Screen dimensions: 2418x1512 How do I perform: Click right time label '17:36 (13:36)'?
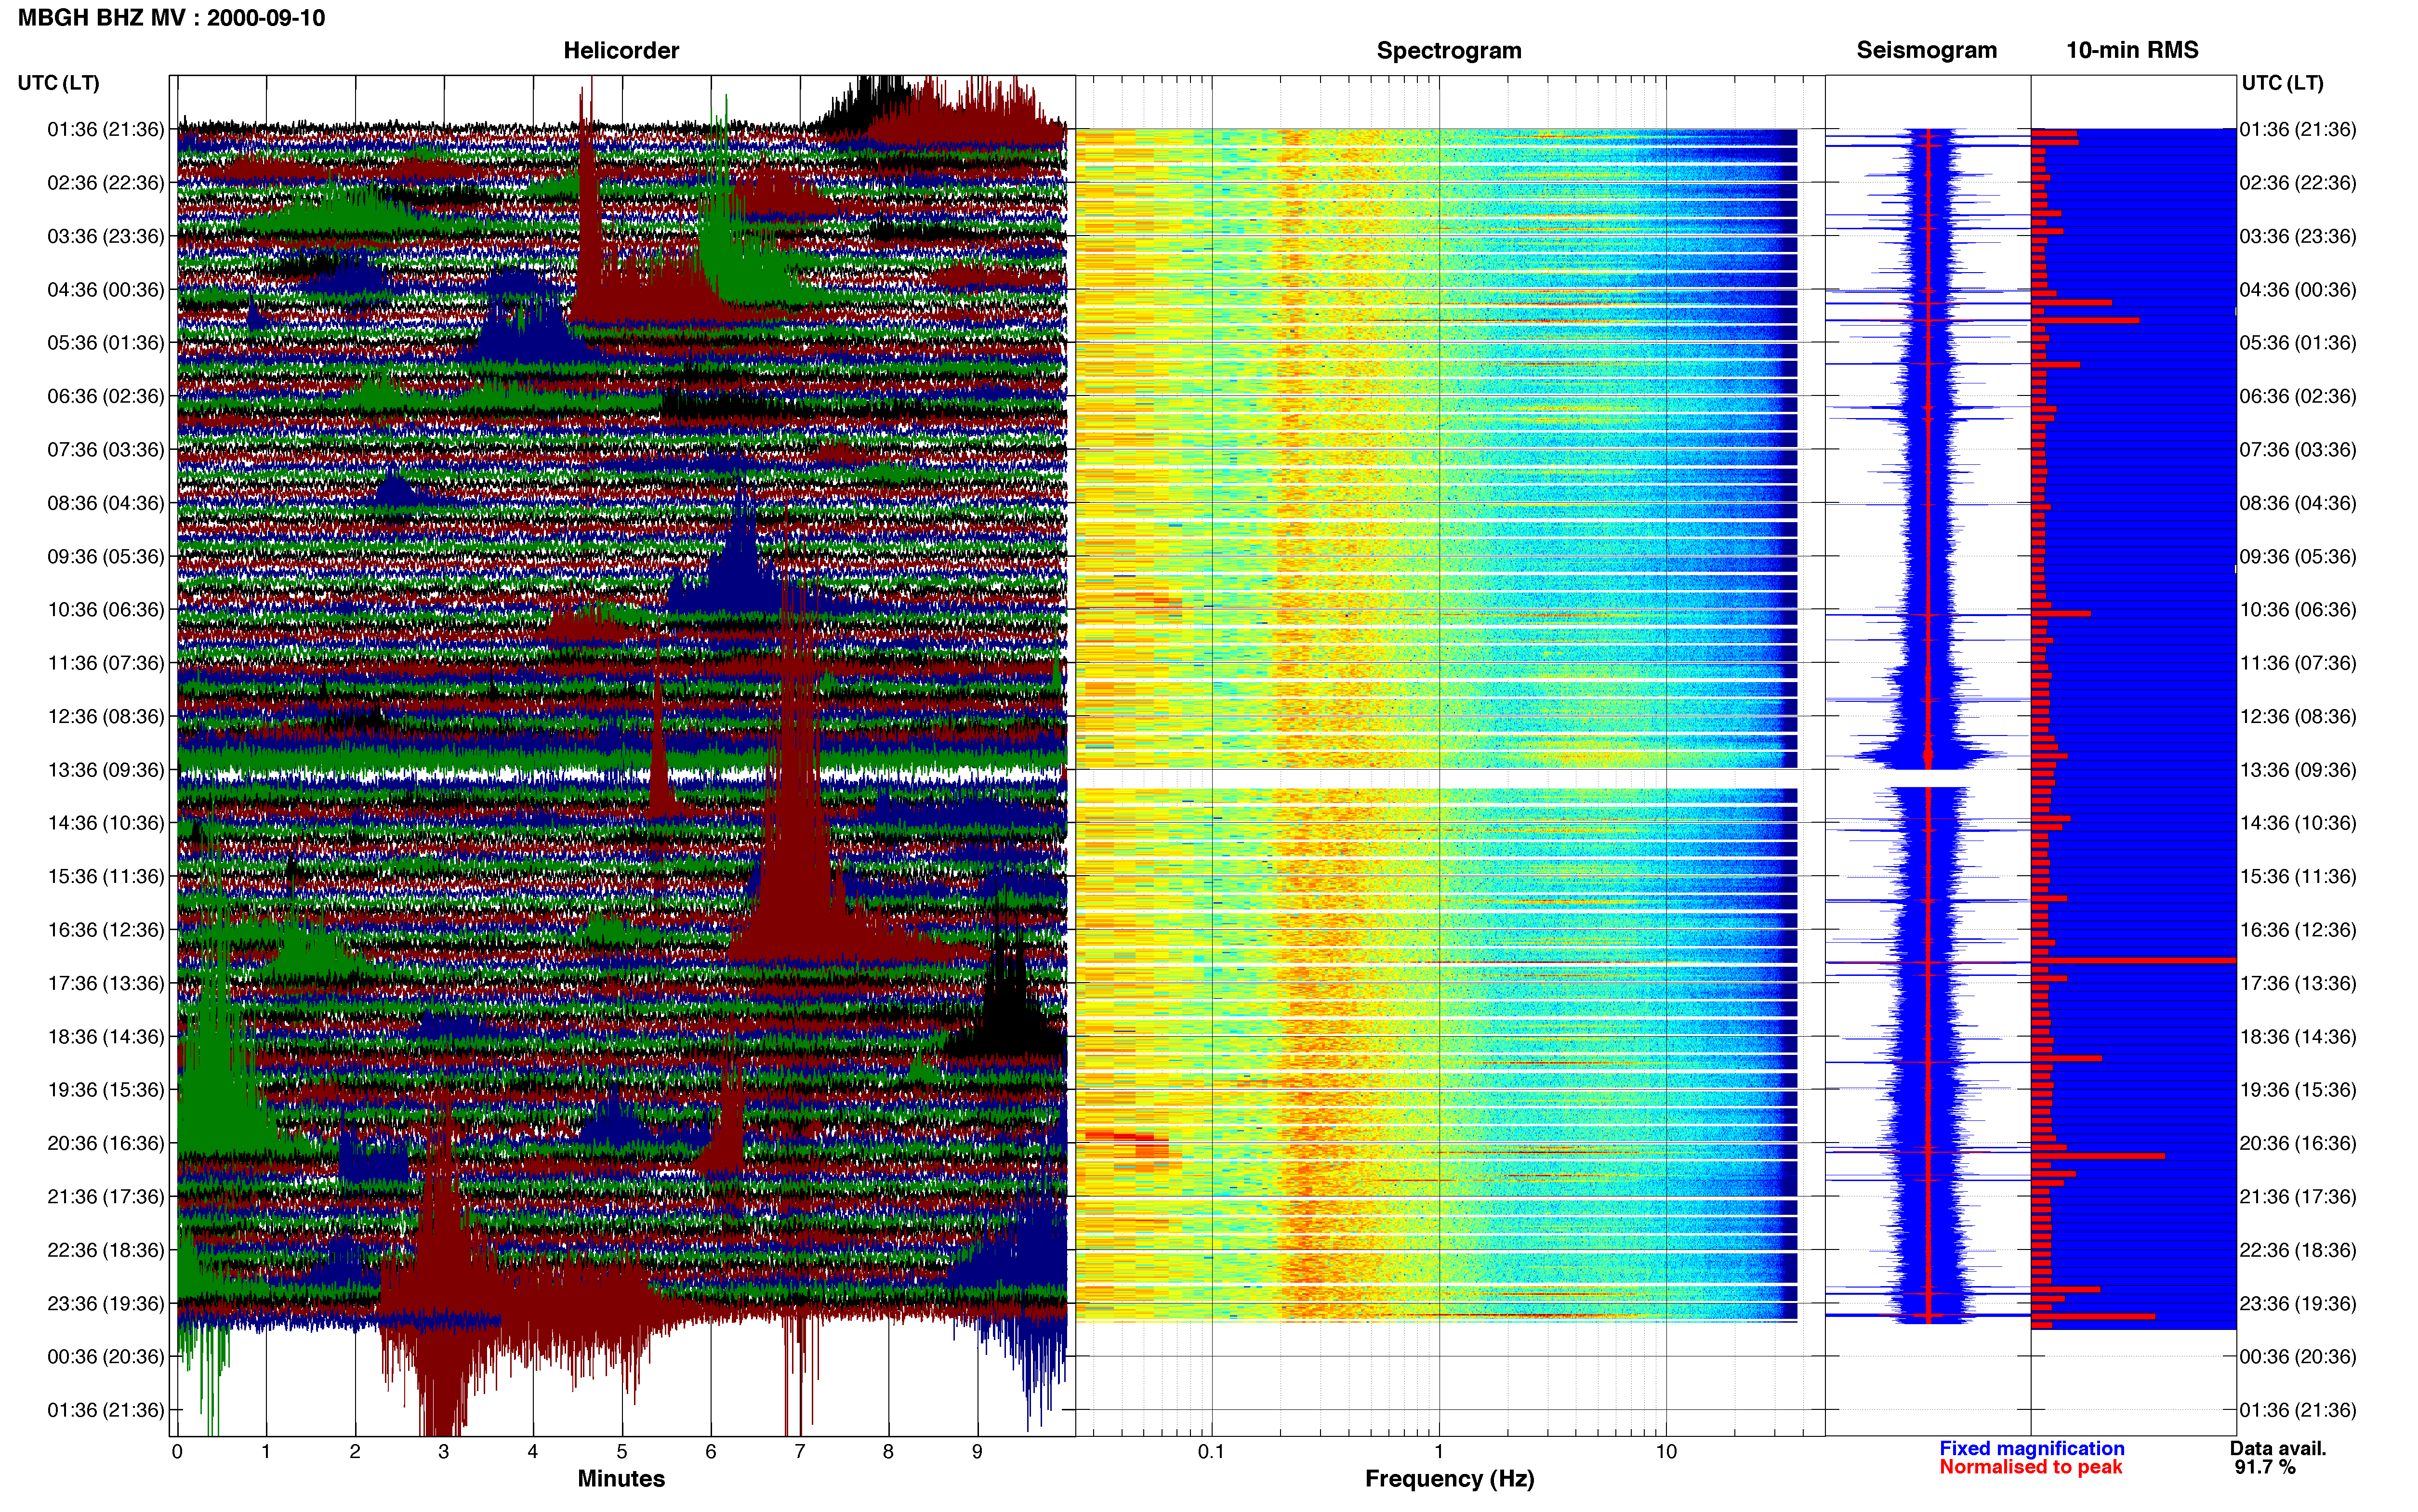tap(2298, 983)
